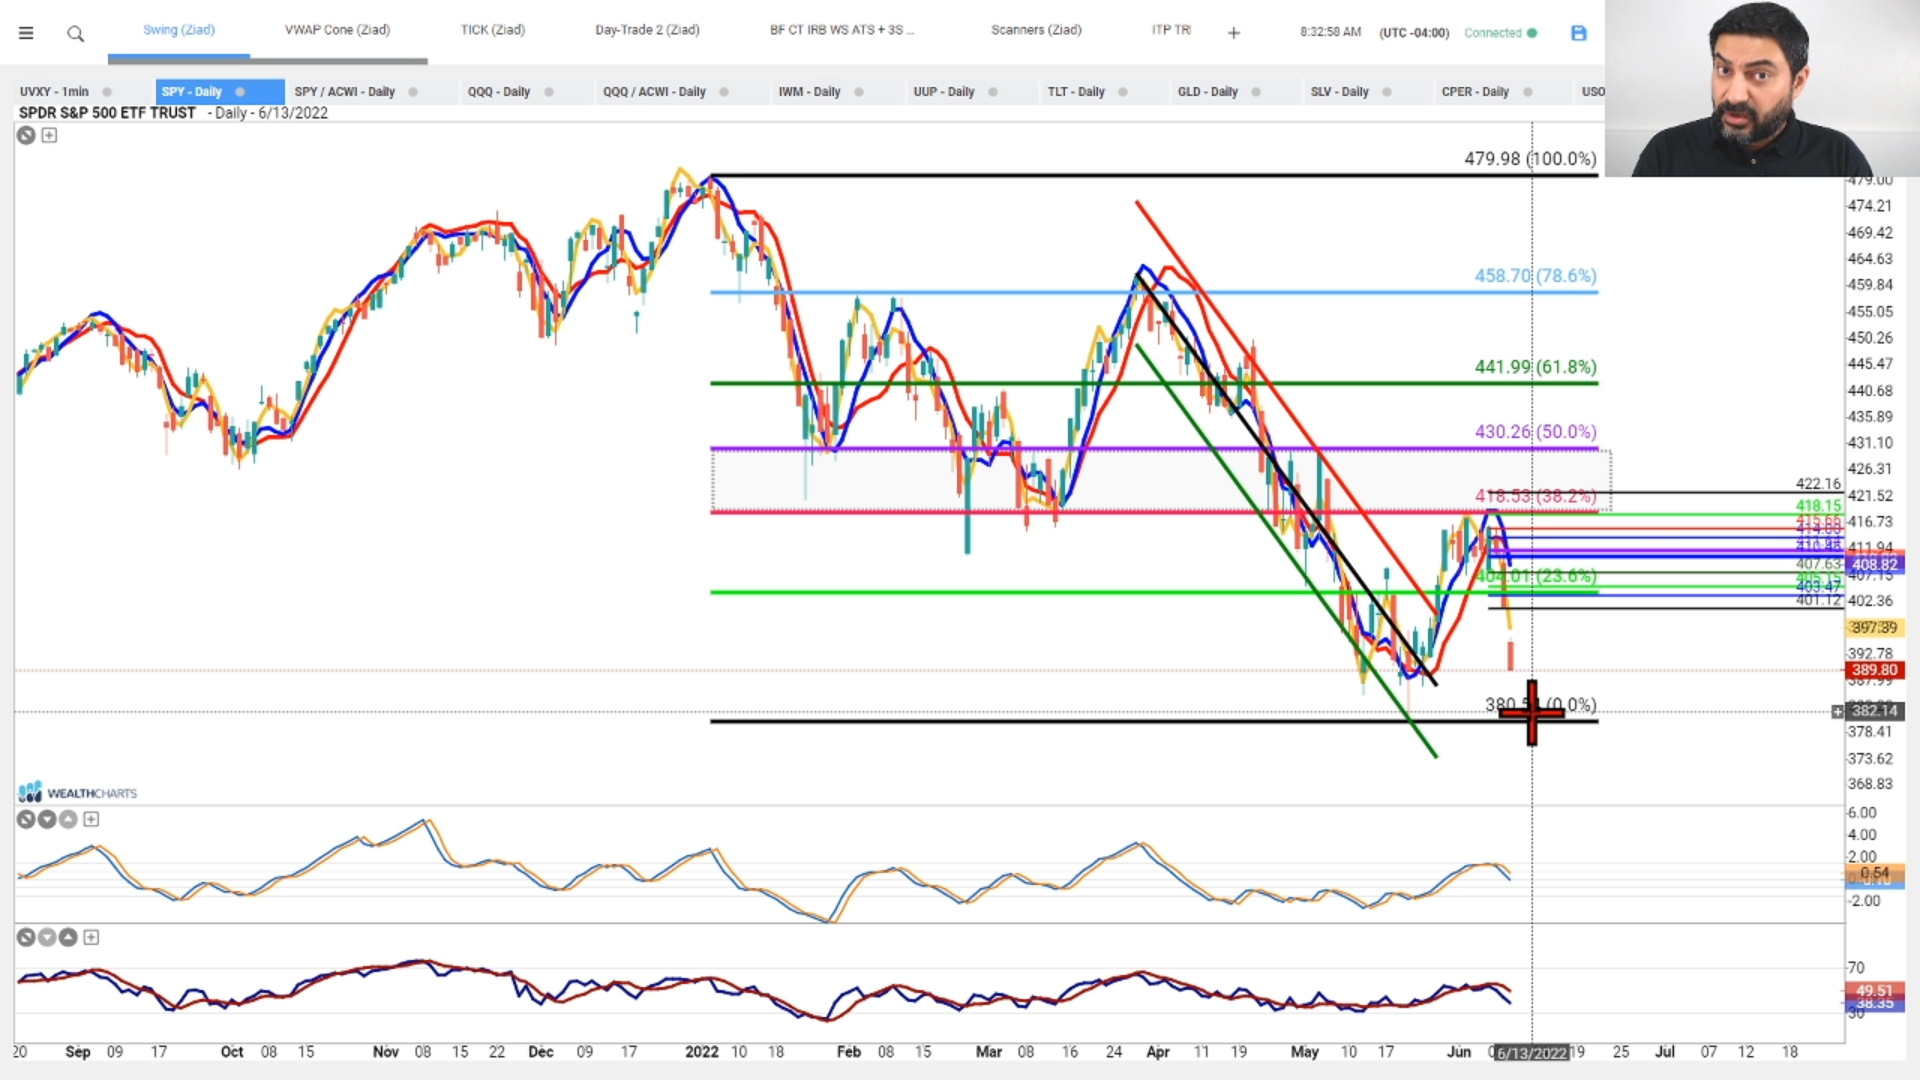
Task: Select GLD - Daily chart tab
Action: coord(1207,92)
